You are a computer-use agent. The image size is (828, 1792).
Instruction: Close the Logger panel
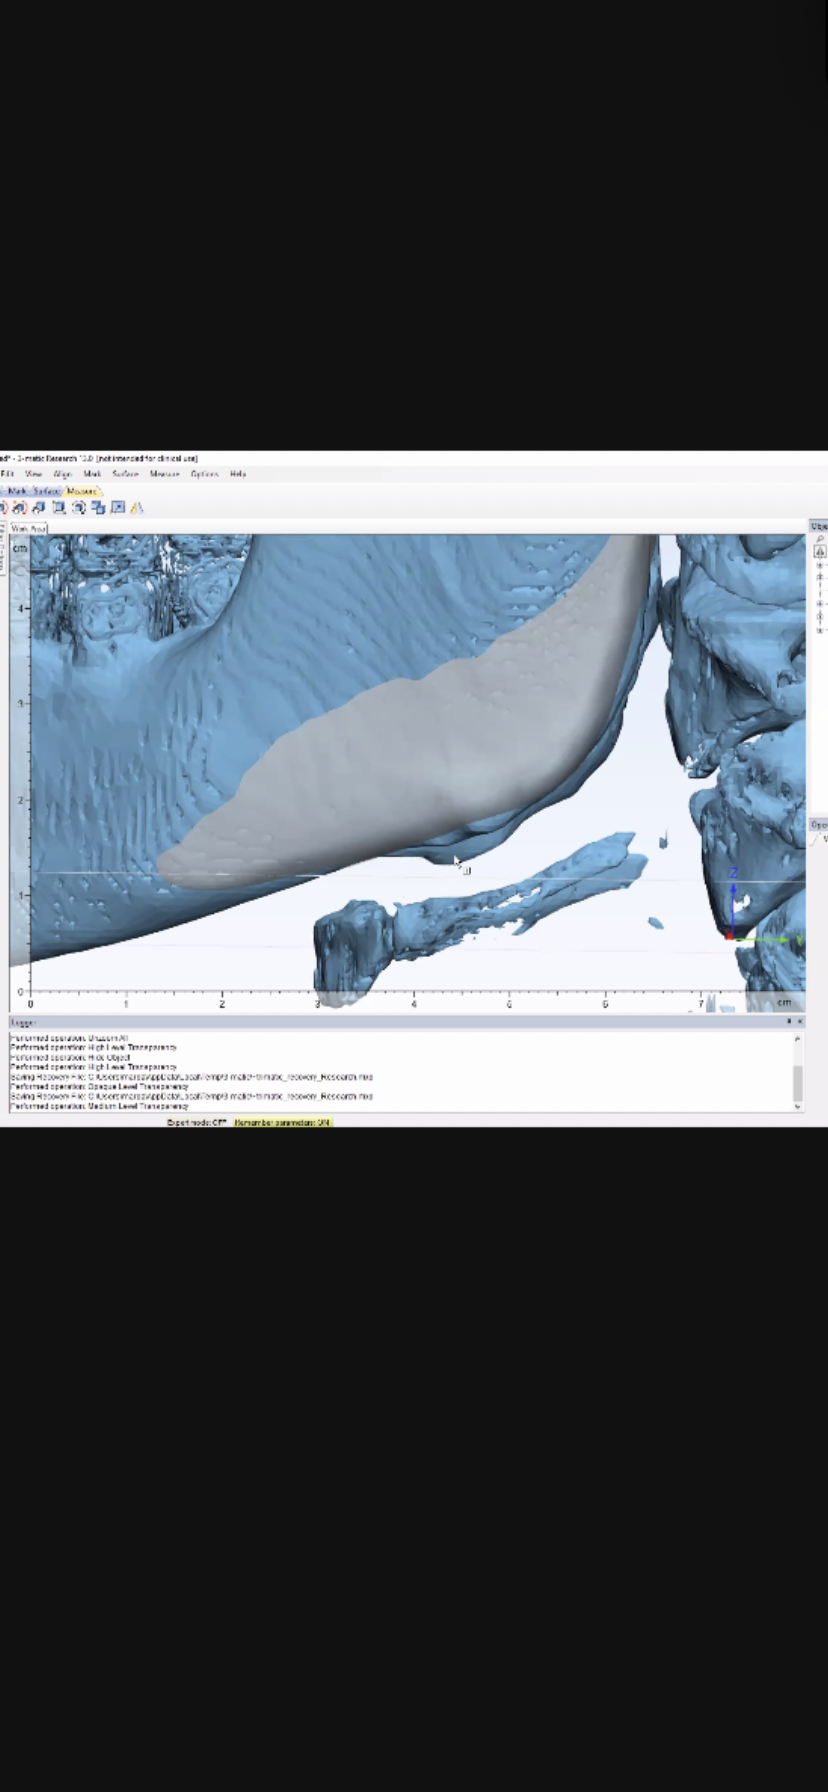tap(799, 1021)
